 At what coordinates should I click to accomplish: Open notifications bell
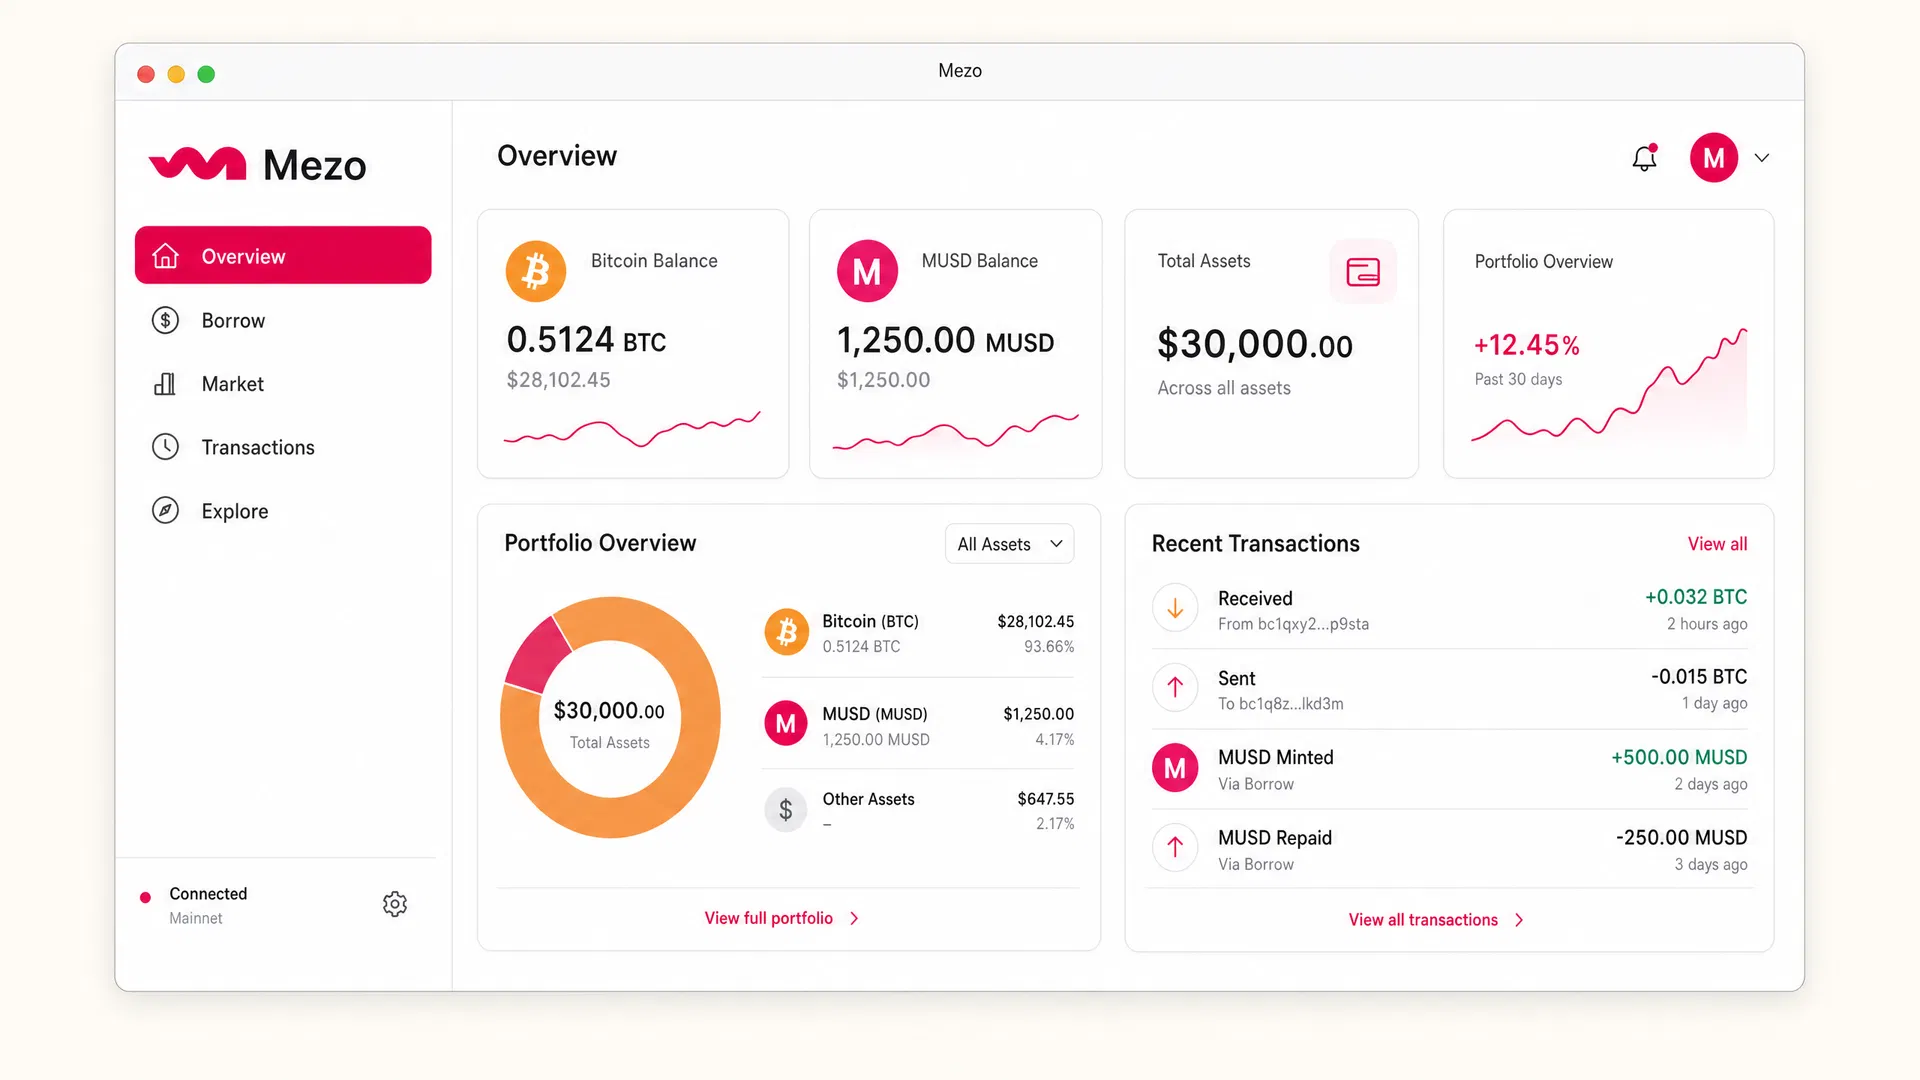pos(1645,157)
